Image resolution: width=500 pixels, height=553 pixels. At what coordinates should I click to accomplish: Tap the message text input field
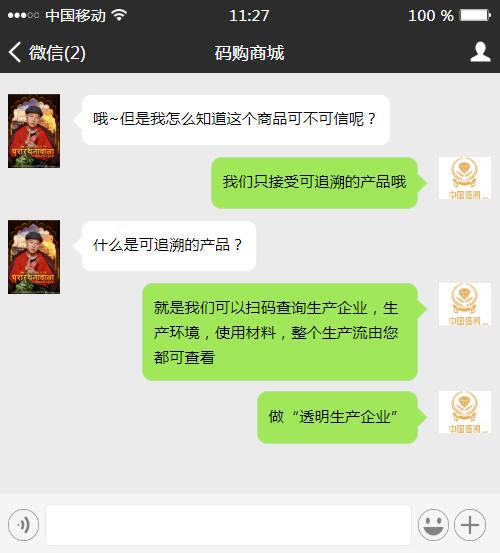(228, 525)
